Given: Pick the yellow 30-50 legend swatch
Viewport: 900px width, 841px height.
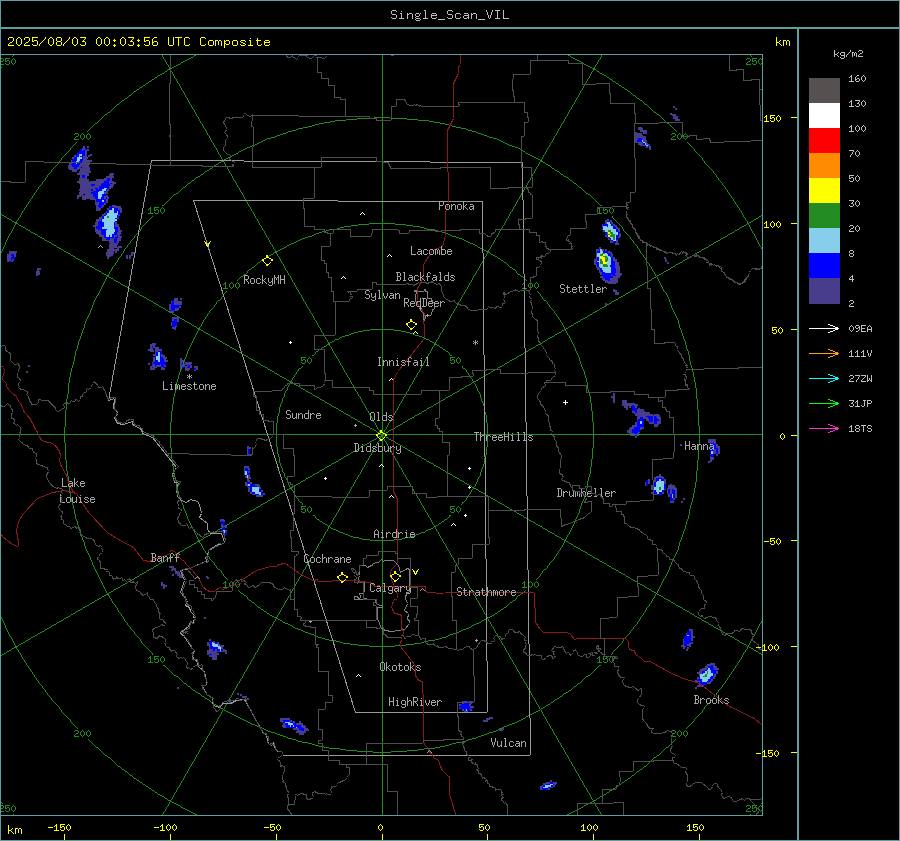Looking at the screenshot, I should pos(824,191).
